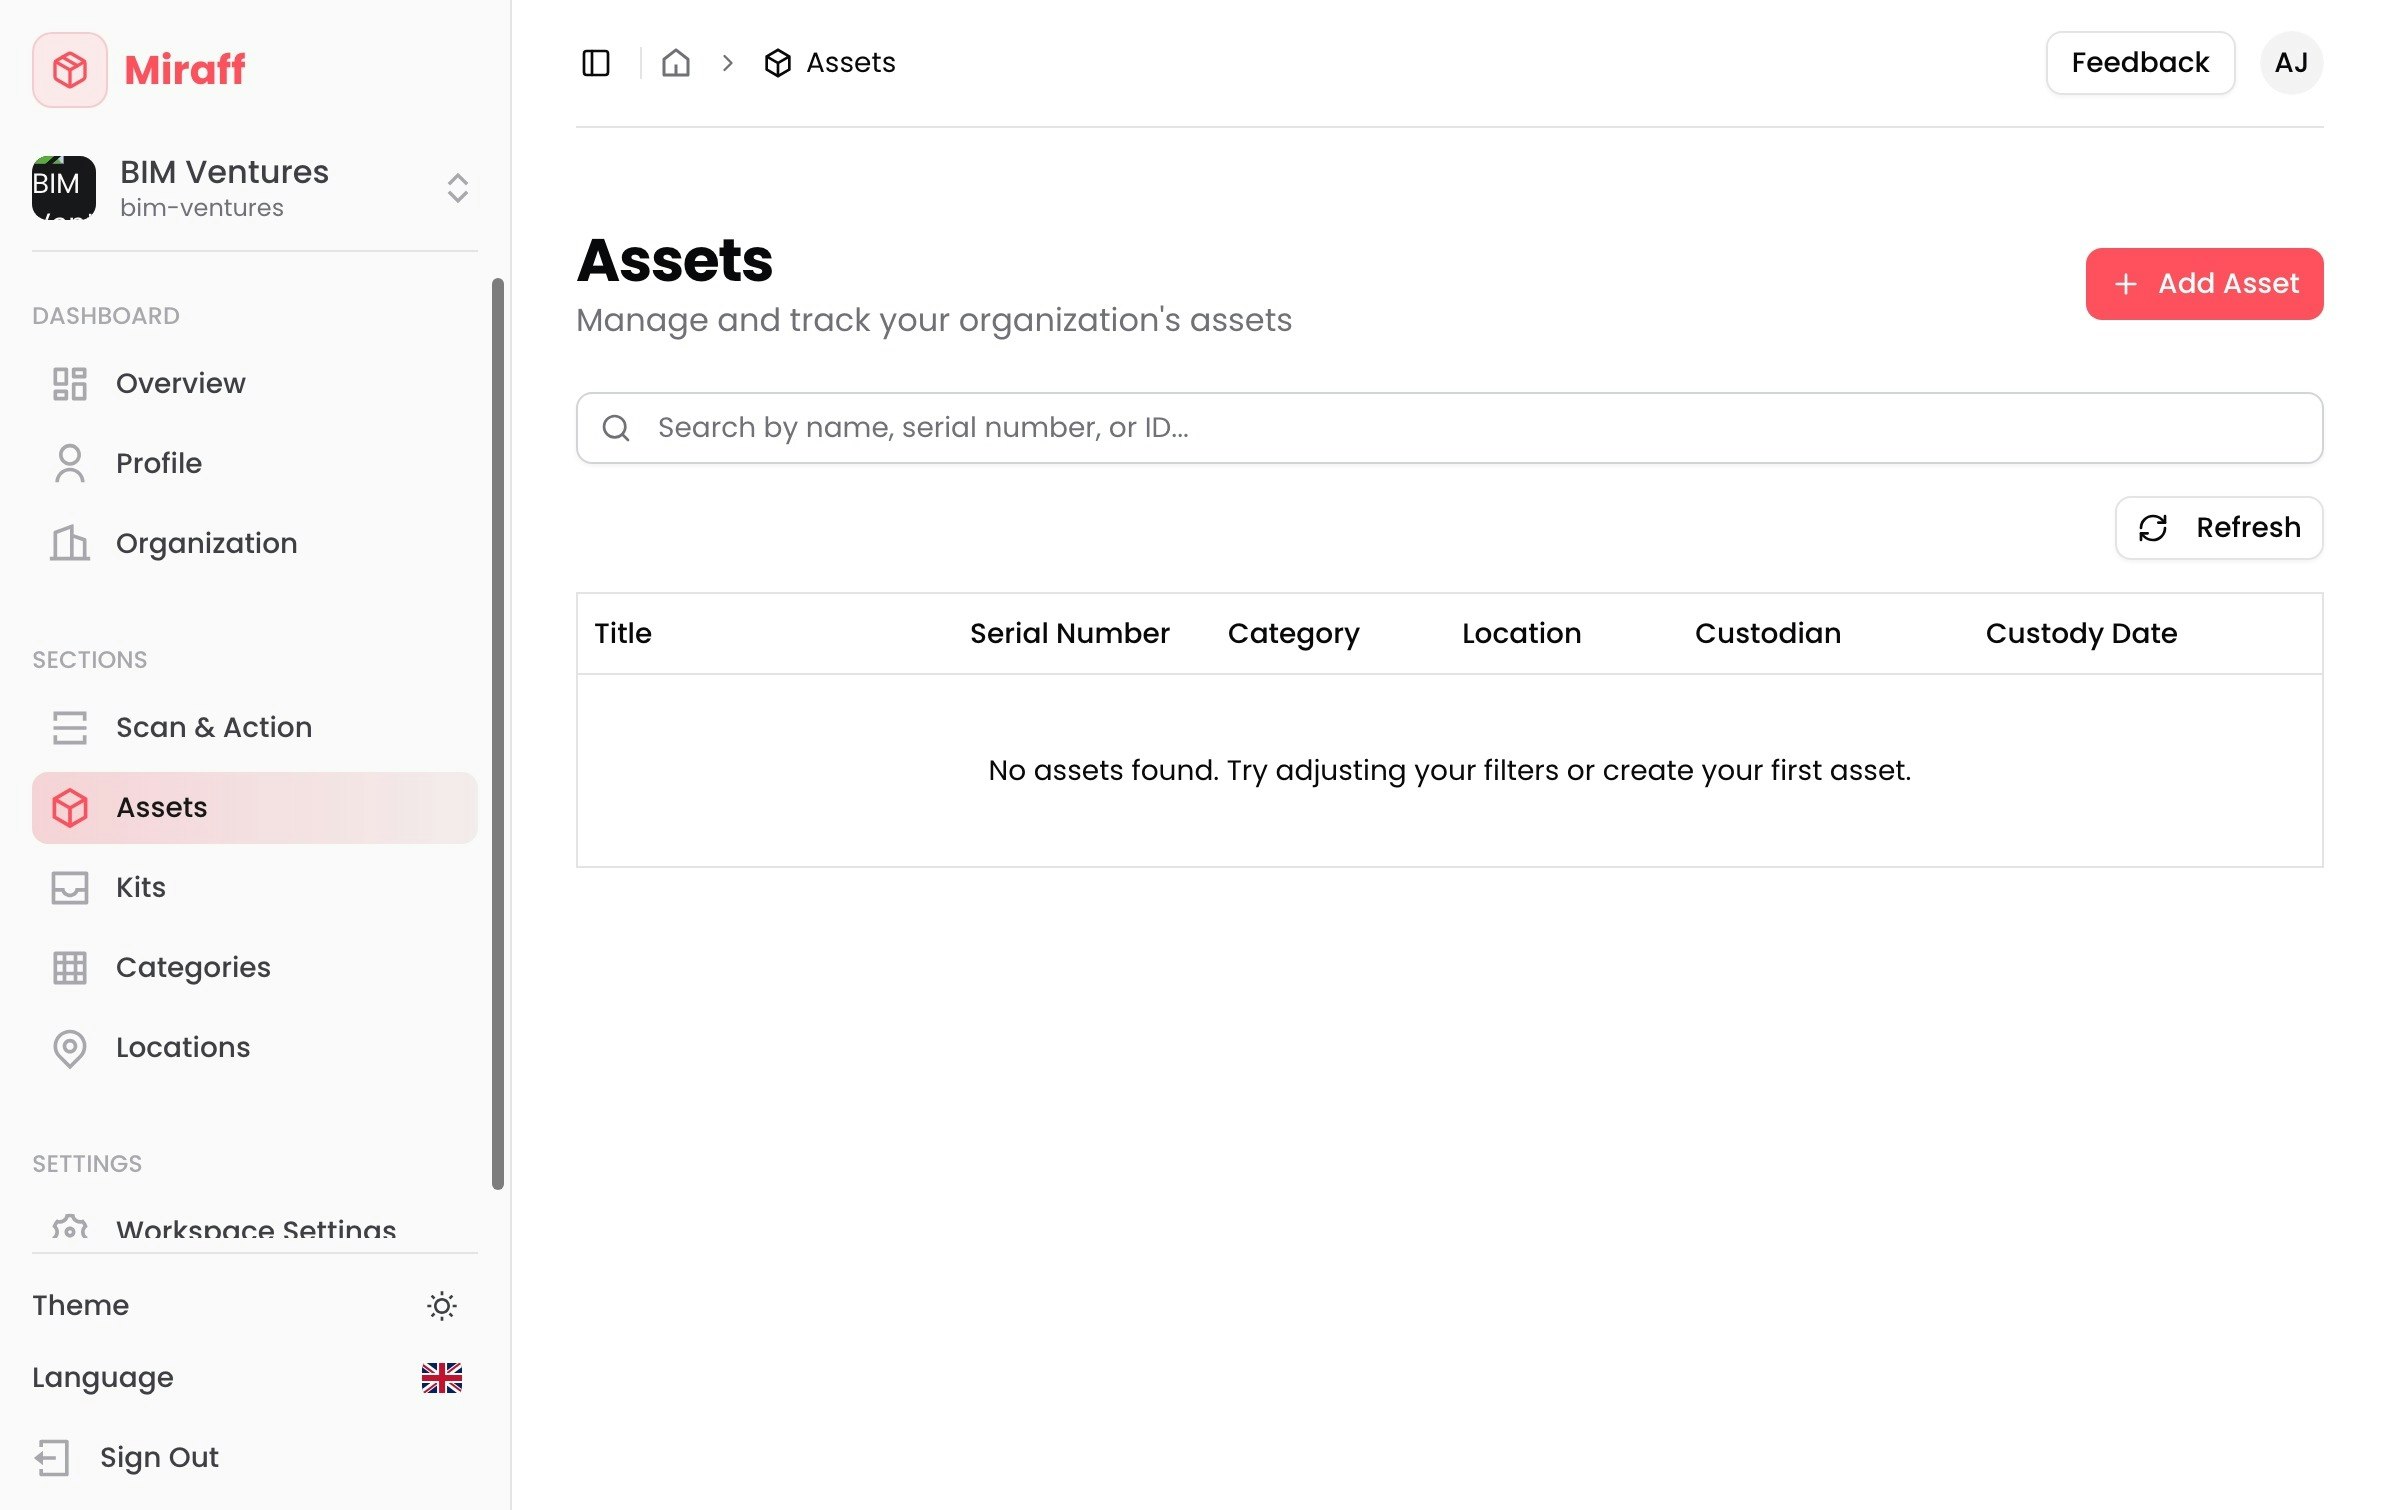Toggle light/dark theme sun icon
This screenshot has height=1510, width=2388.
441,1305
